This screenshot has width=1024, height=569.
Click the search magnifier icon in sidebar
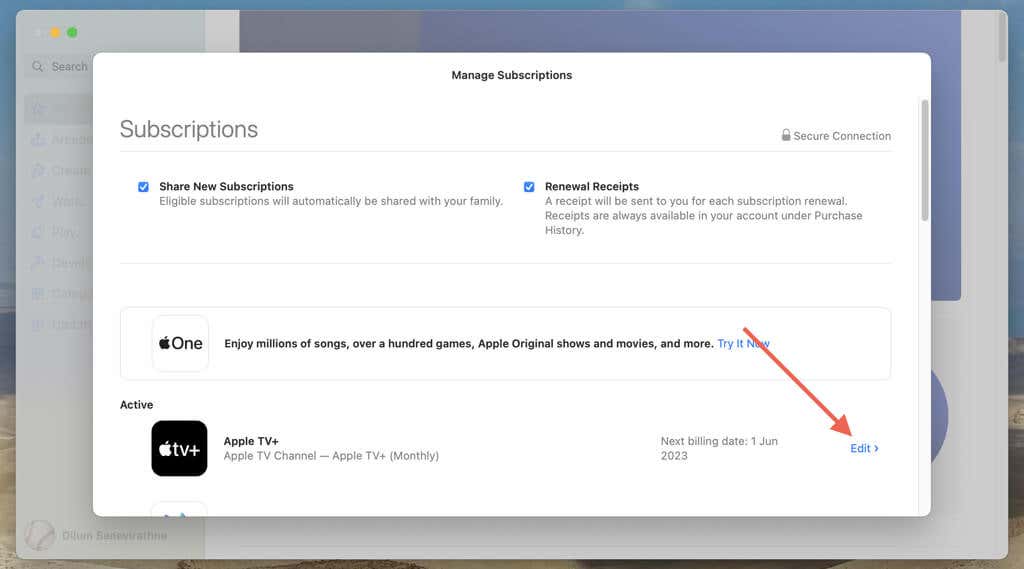coord(38,67)
